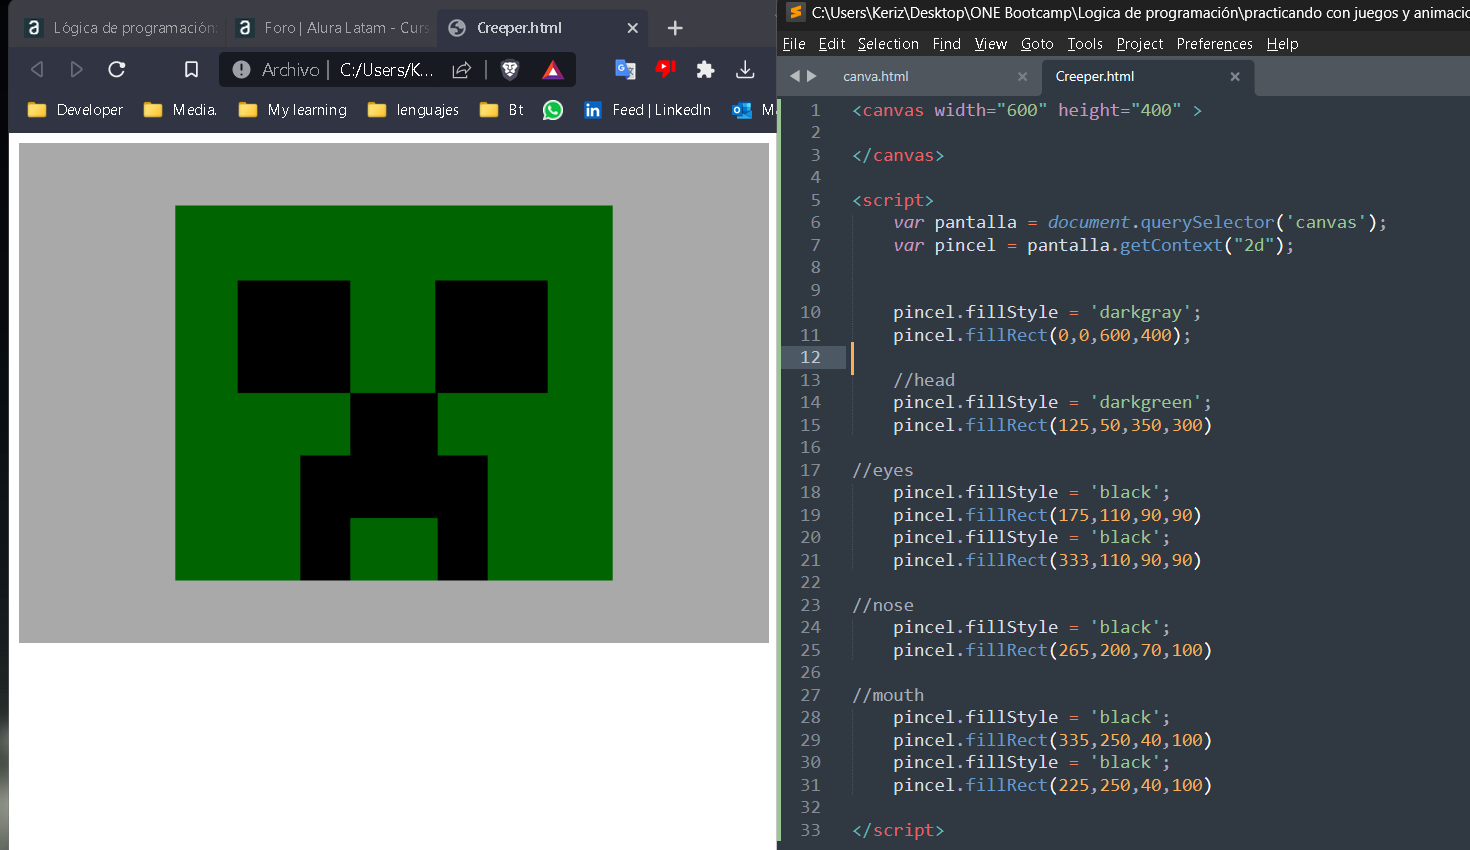Switch to Foro | Alura Latam tab
Screen dimensions: 1470x850
click(333, 28)
